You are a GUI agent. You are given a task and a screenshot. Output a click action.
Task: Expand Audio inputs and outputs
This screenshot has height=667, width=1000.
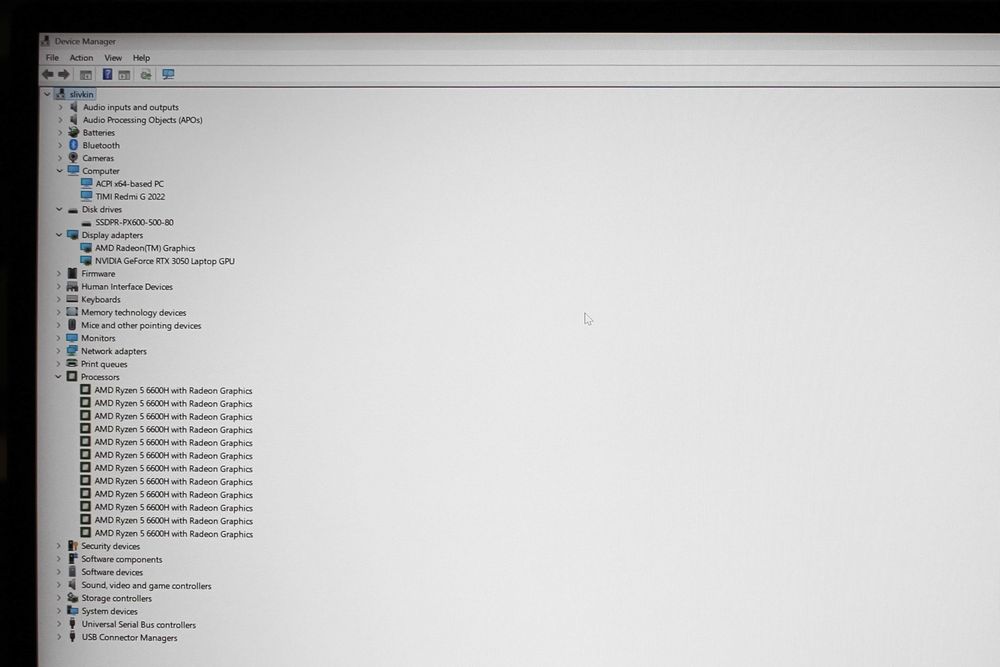(x=61, y=107)
